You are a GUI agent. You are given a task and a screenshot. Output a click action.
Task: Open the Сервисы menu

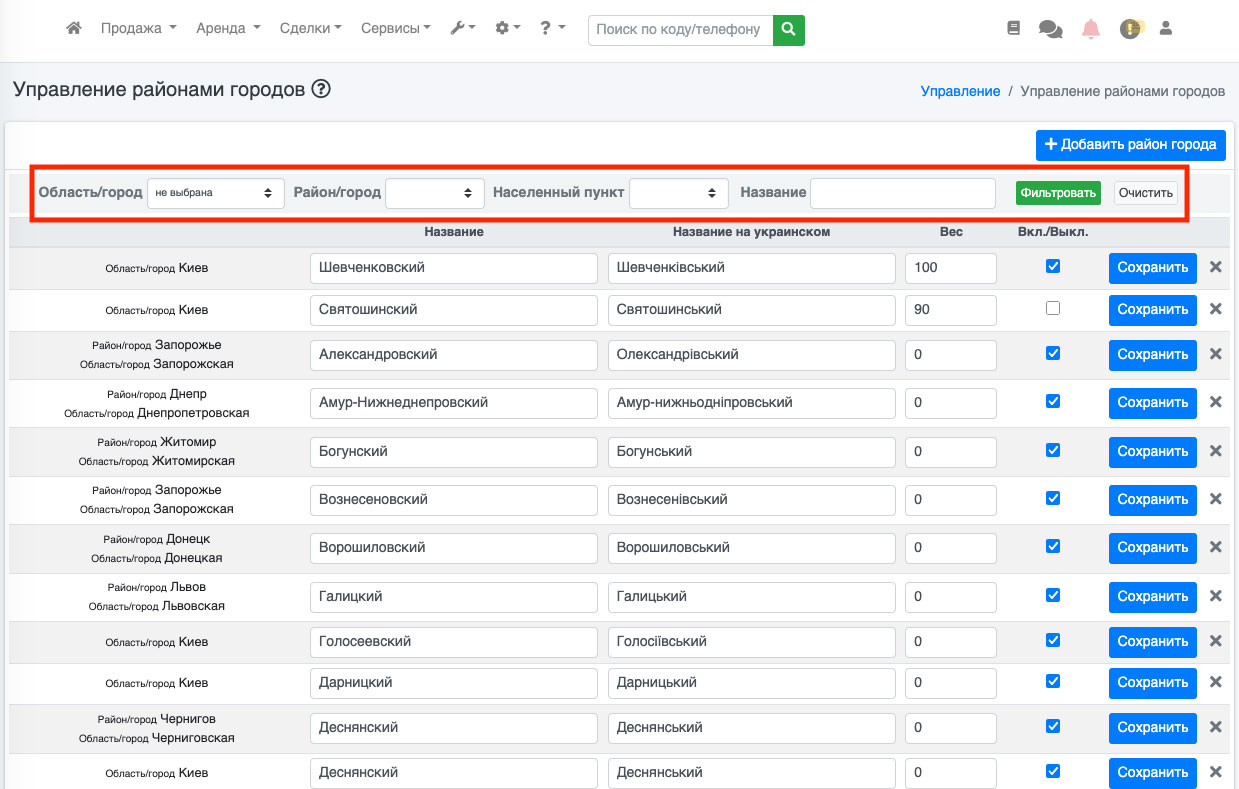[x=395, y=29]
